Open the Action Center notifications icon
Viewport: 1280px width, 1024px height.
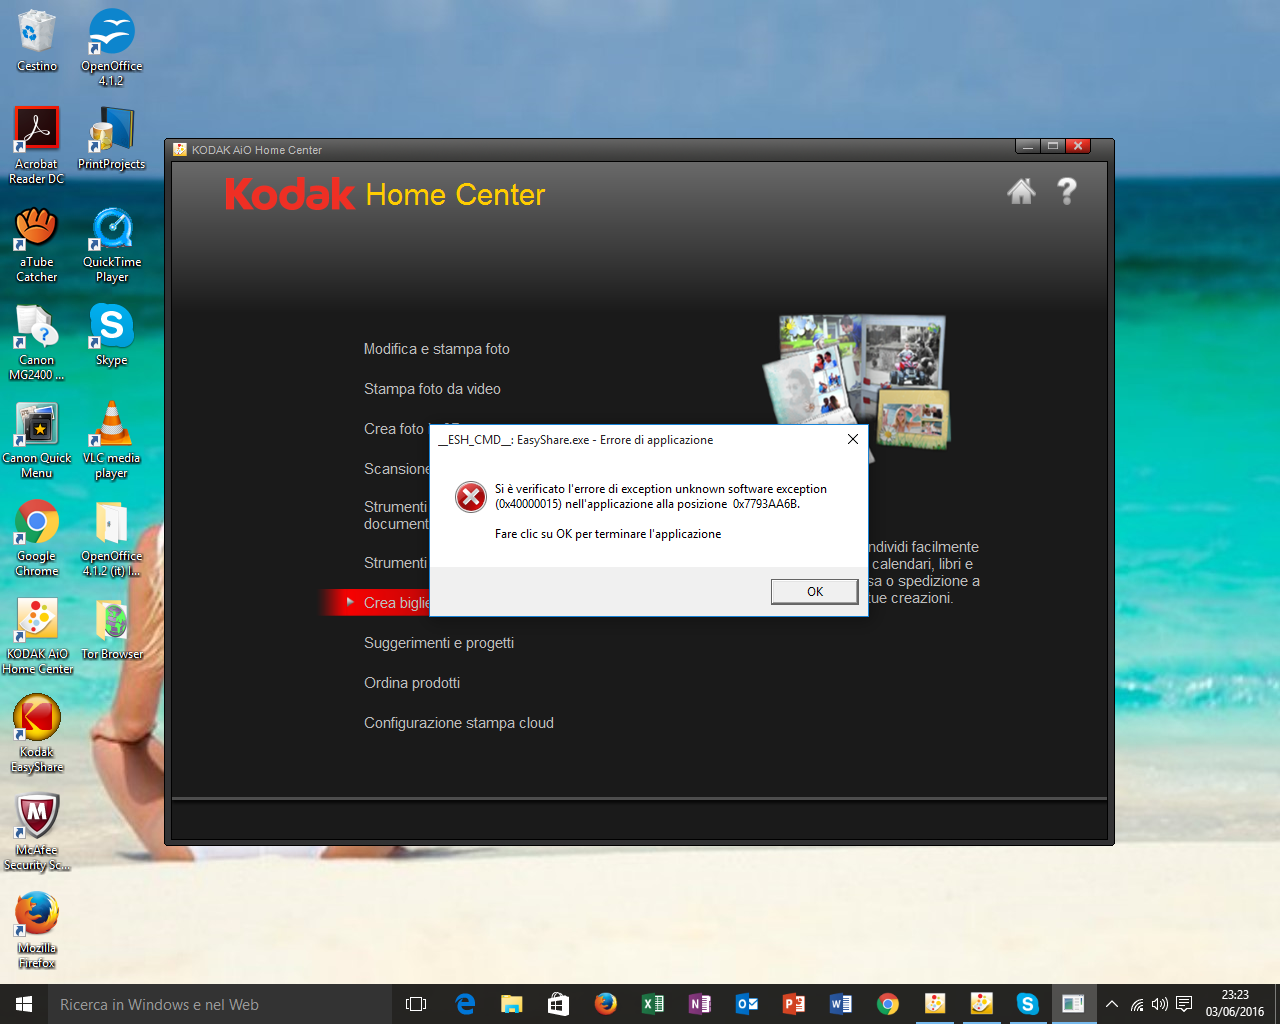coord(1184,1004)
